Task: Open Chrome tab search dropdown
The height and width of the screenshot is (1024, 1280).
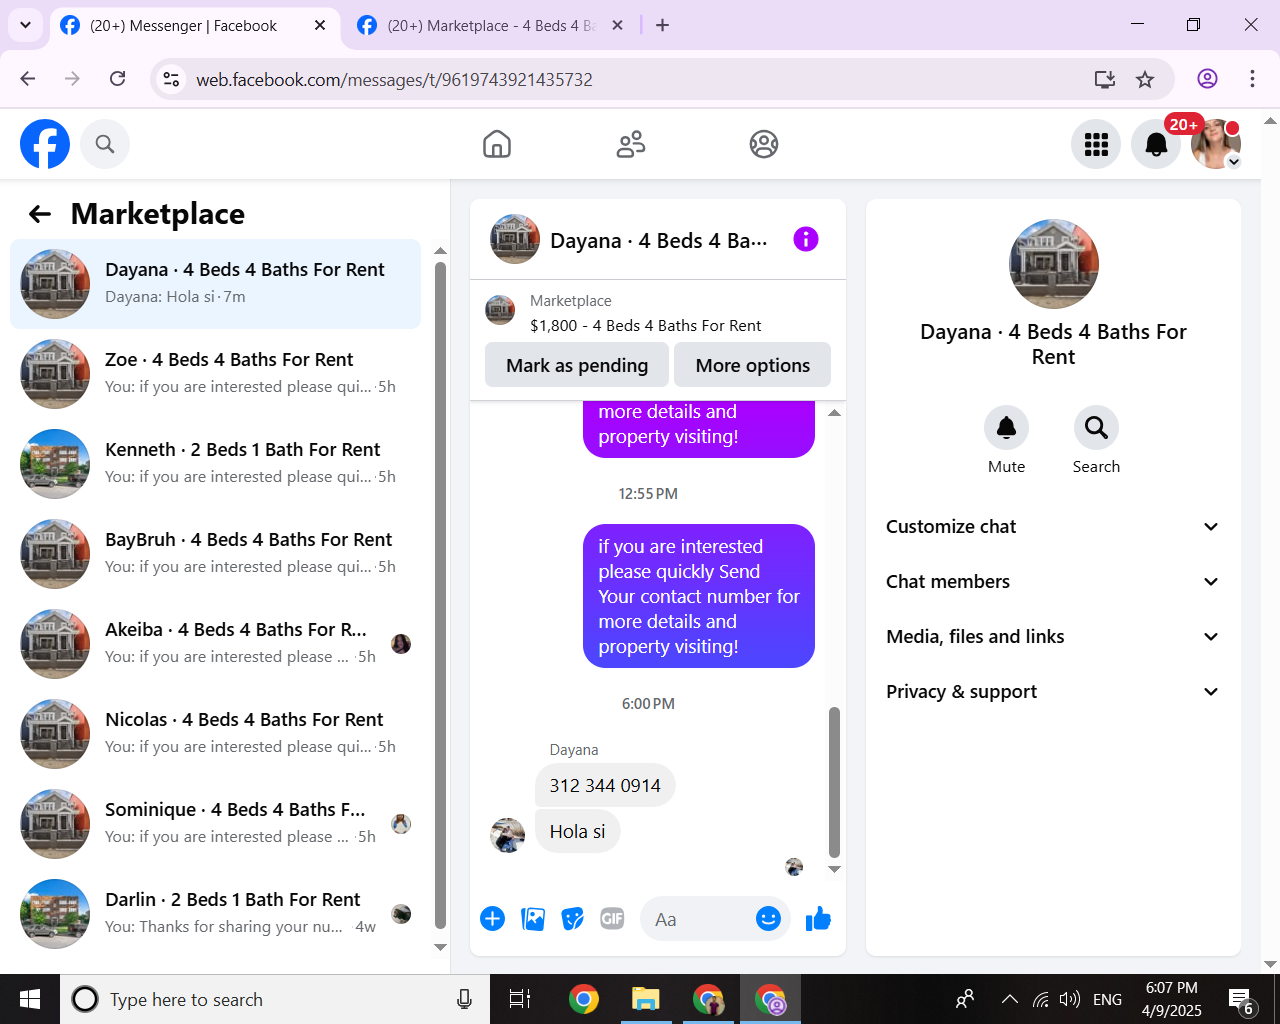Action: coord(25,25)
